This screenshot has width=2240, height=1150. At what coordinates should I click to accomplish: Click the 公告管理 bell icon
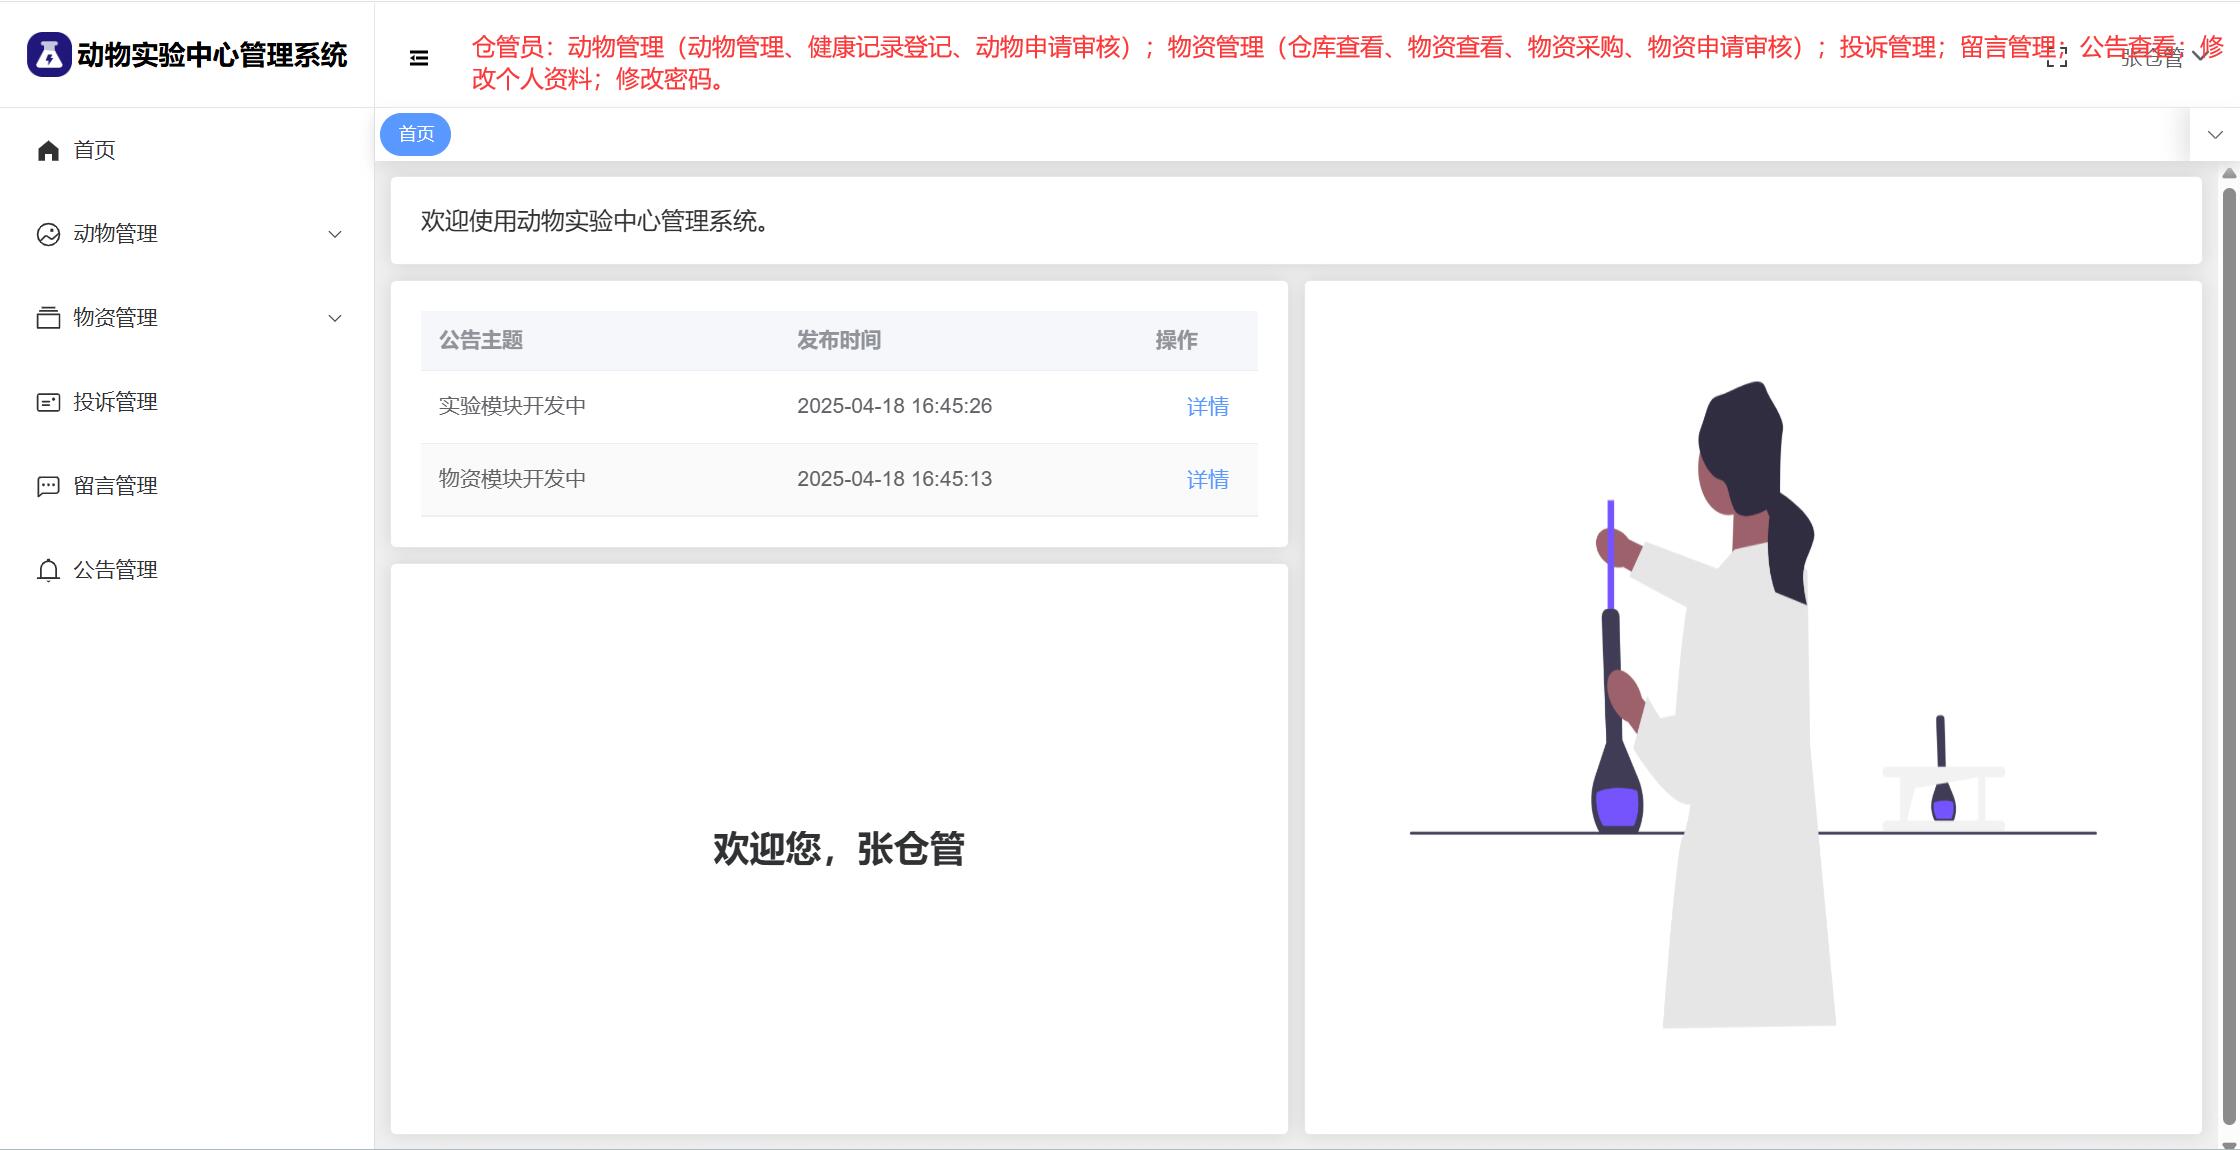[x=48, y=570]
